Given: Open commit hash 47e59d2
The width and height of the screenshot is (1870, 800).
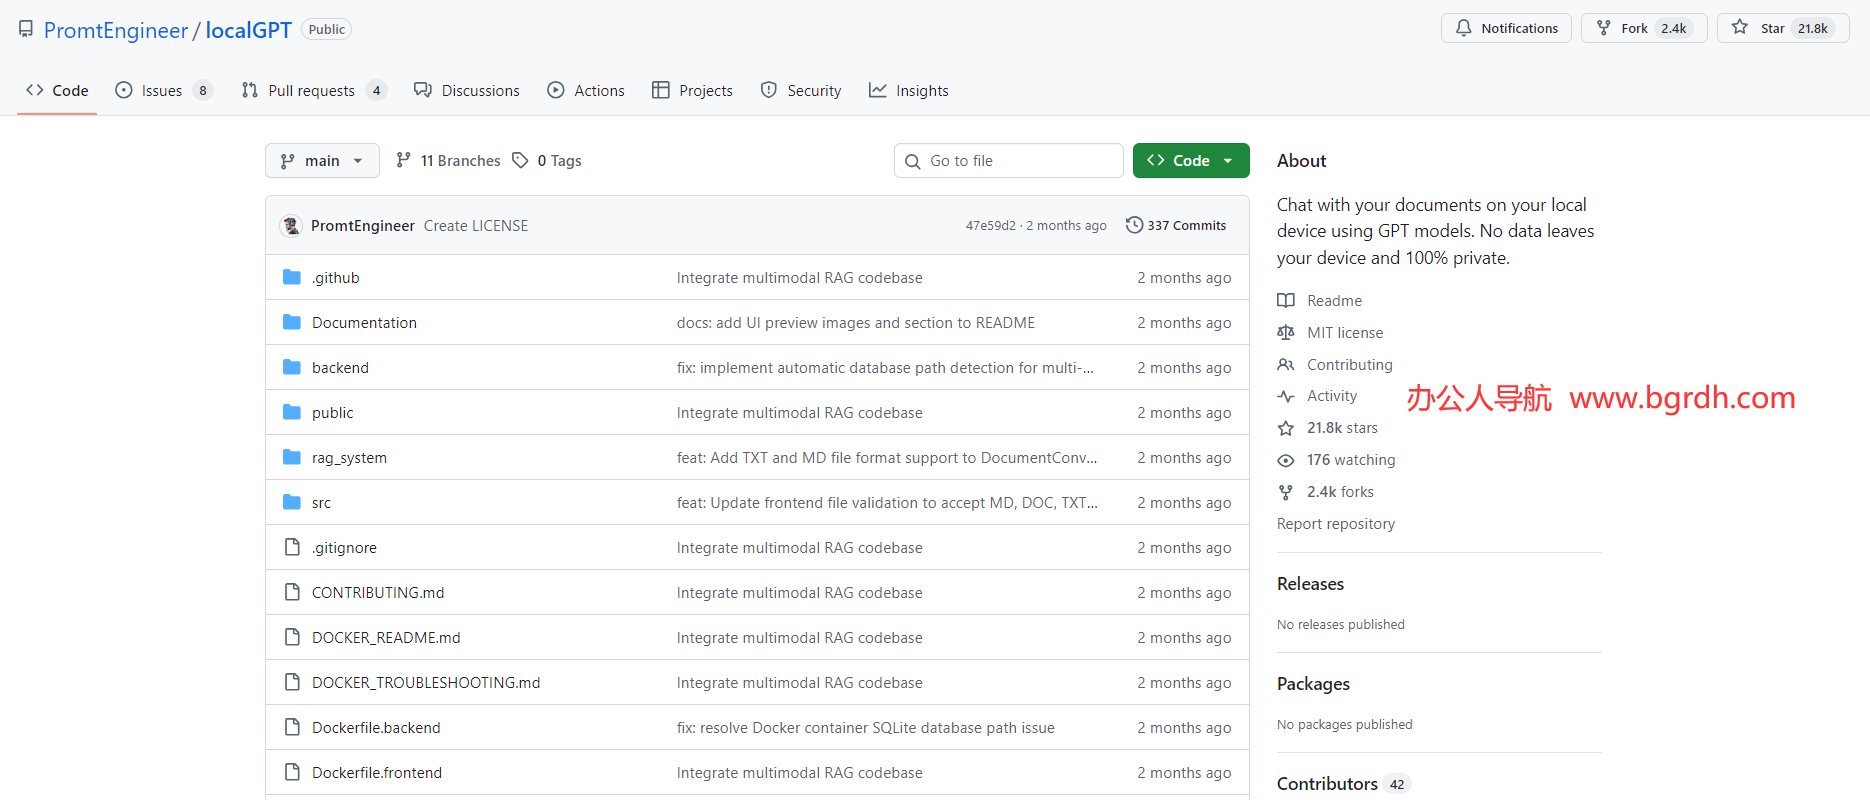Looking at the screenshot, I should pyautogui.click(x=990, y=226).
